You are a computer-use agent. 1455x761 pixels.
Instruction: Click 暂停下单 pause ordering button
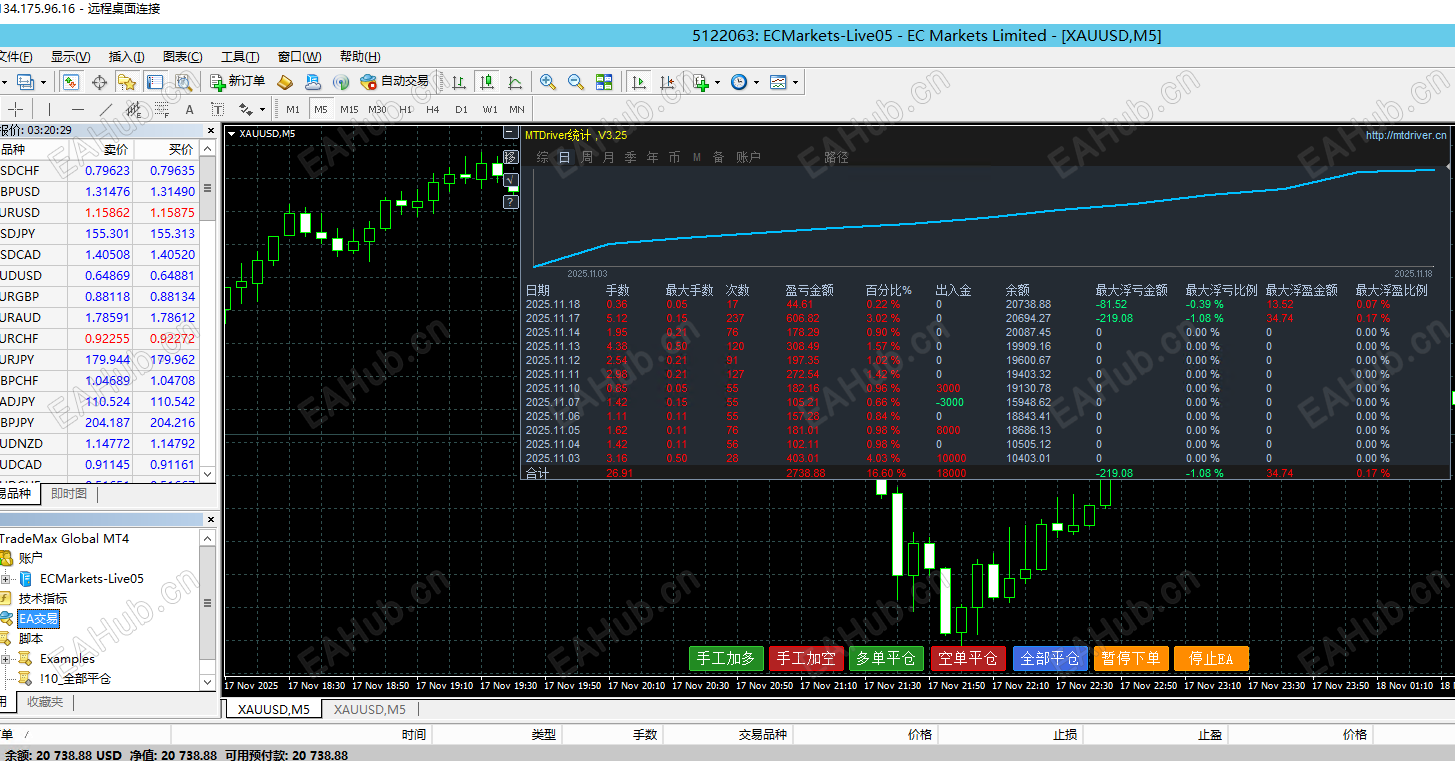point(1131,658)
